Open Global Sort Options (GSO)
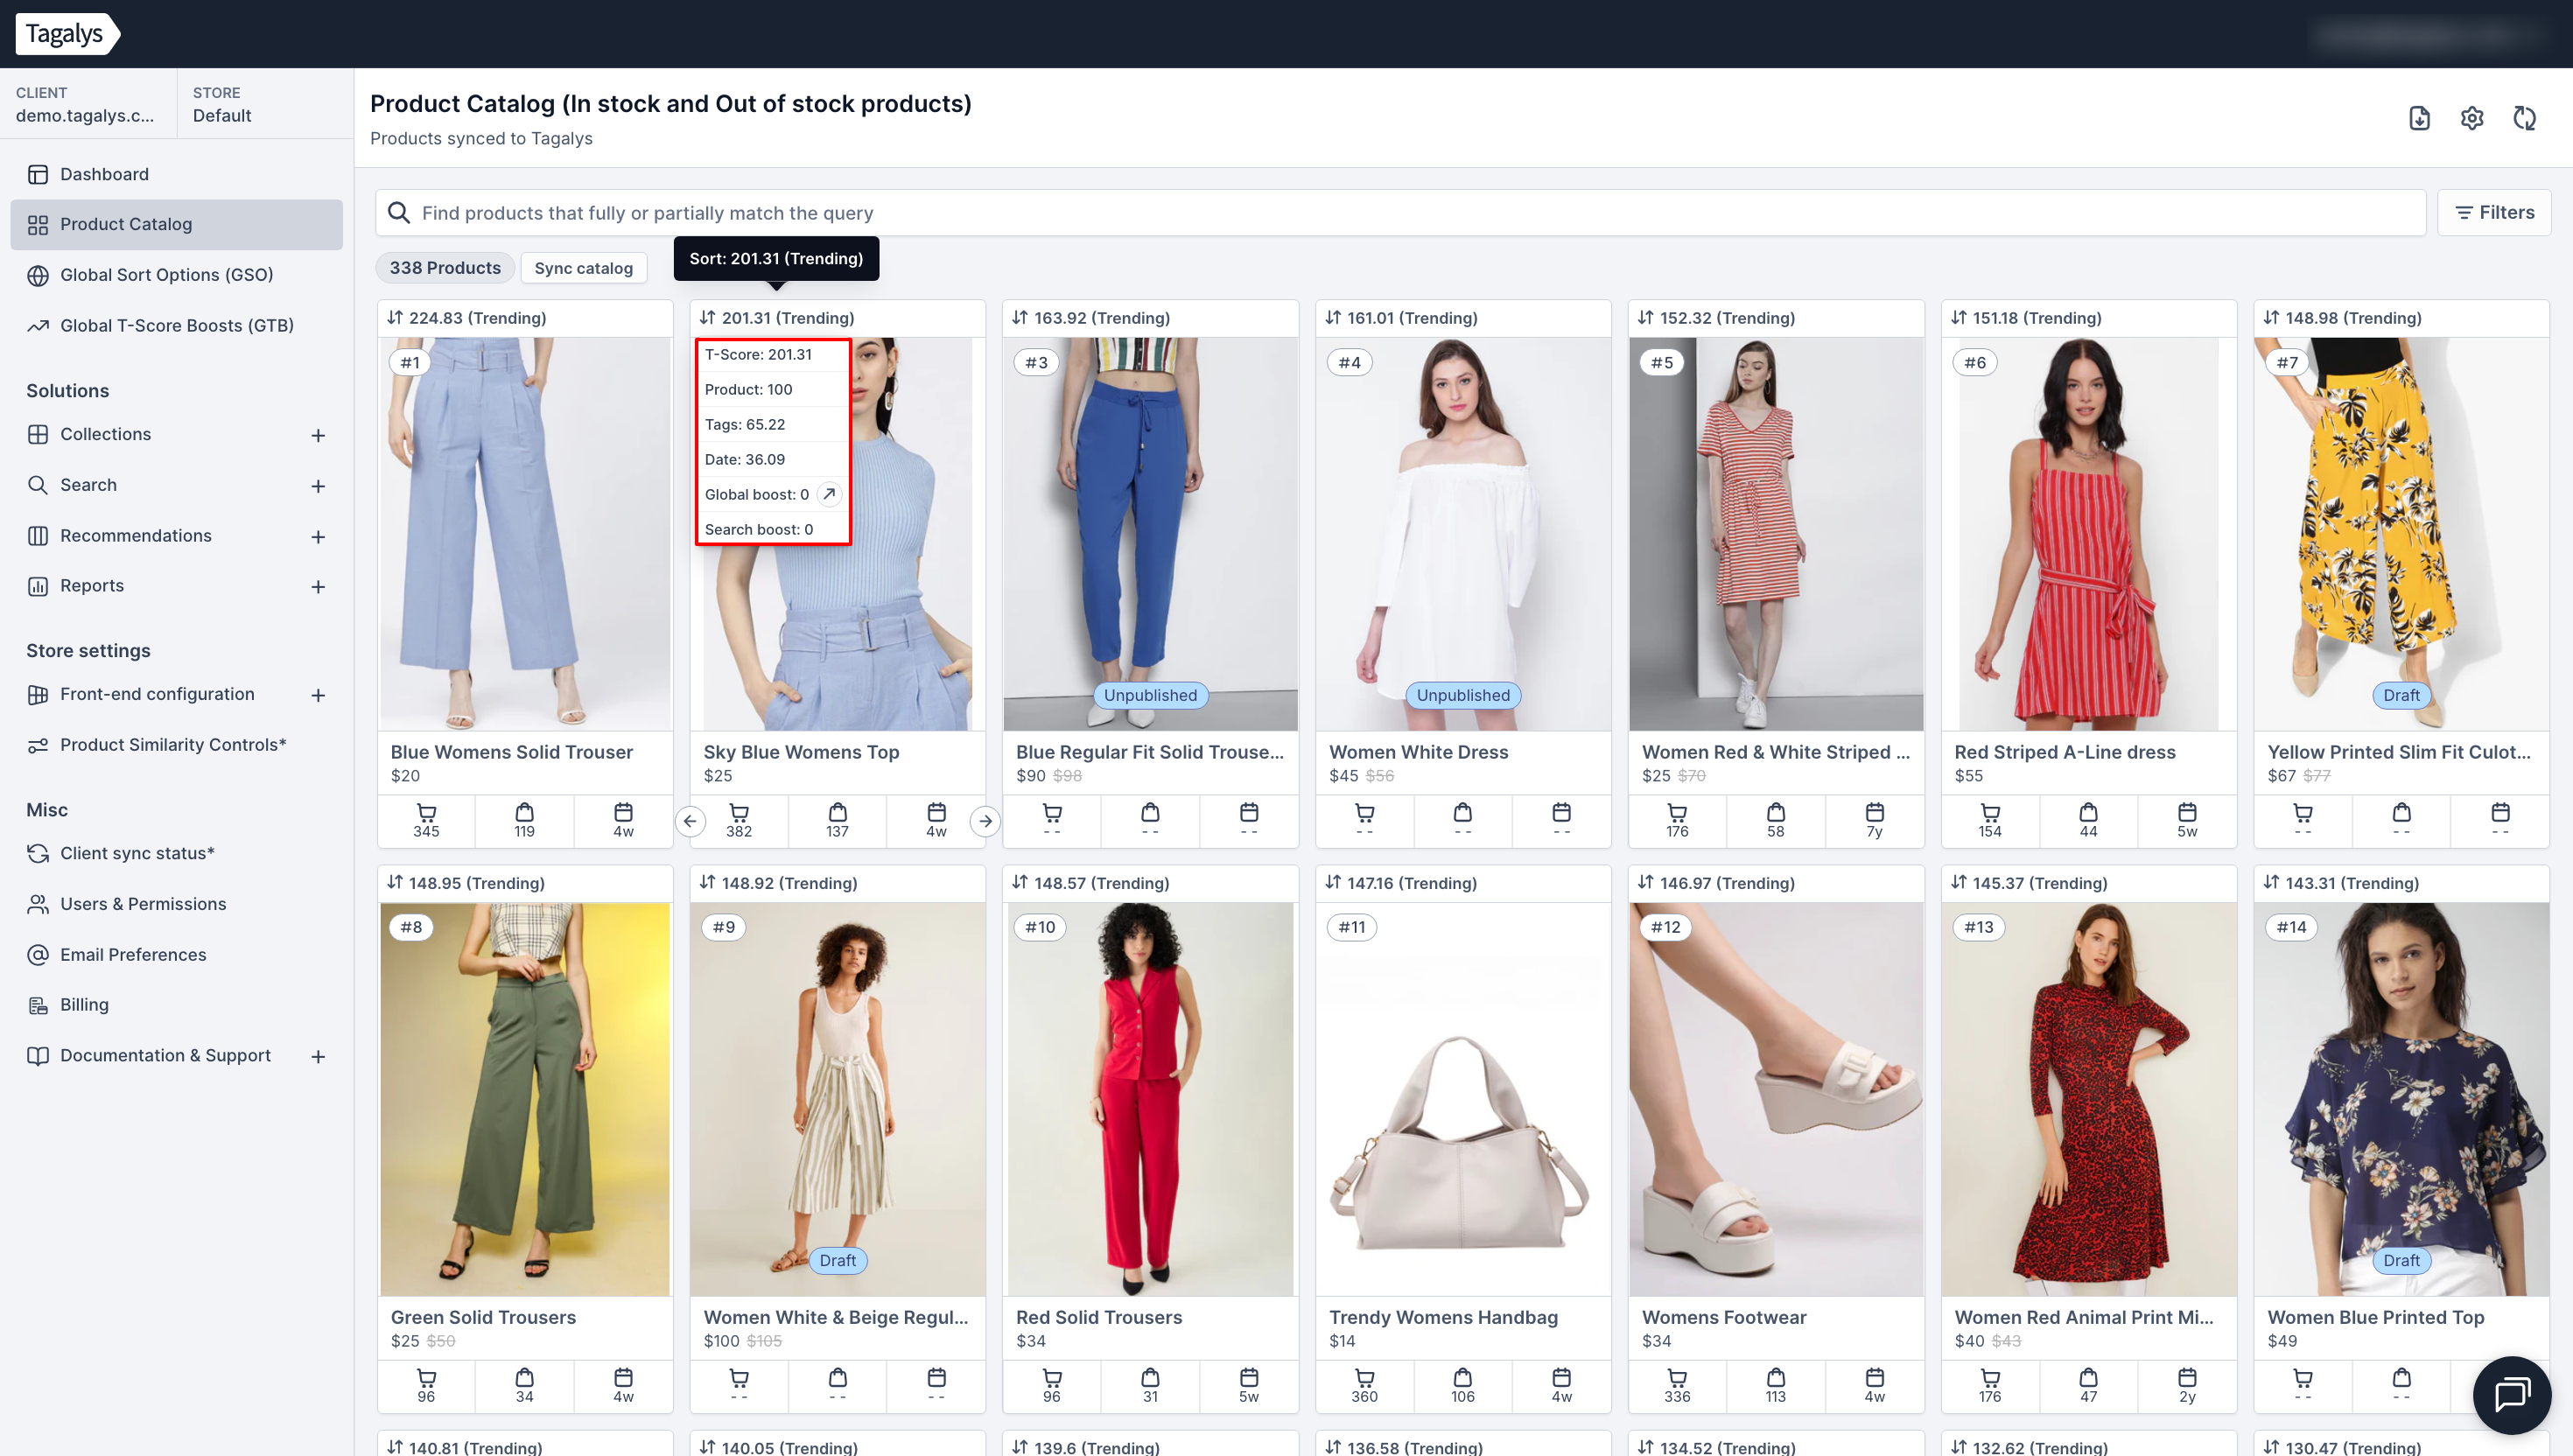Image resolution: width=2573 pixels, height=1456 pixels. tap(166, 275)
